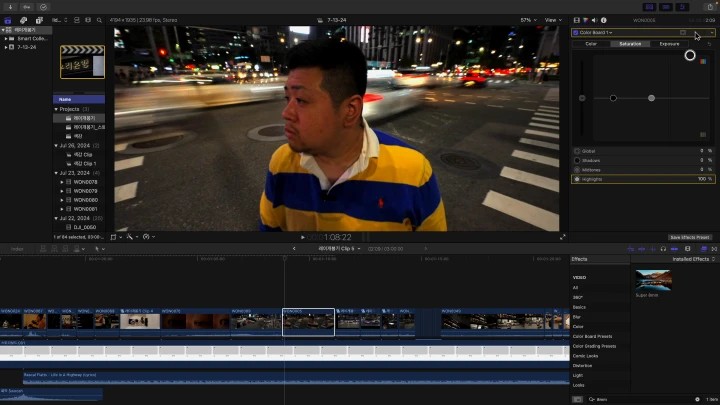
Task: Show the Effects browser icon
Action: pyautogui.click(x=703, y=249)
